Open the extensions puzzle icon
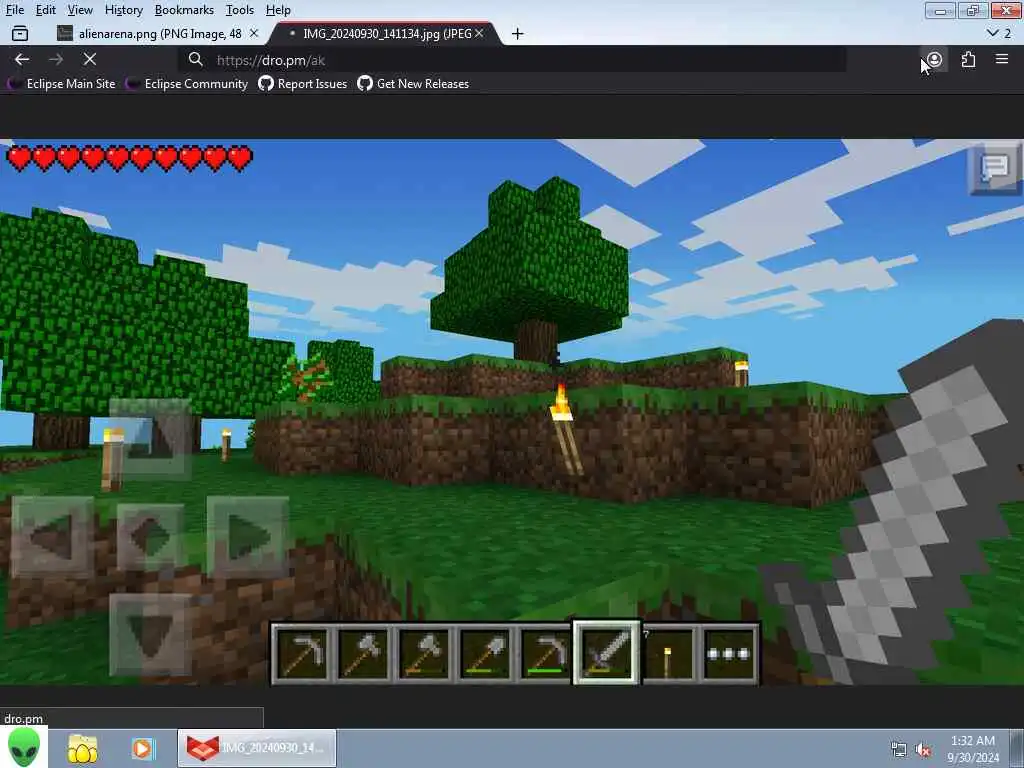This screenshot has width=1024, height=768. (x=968, y=59)
